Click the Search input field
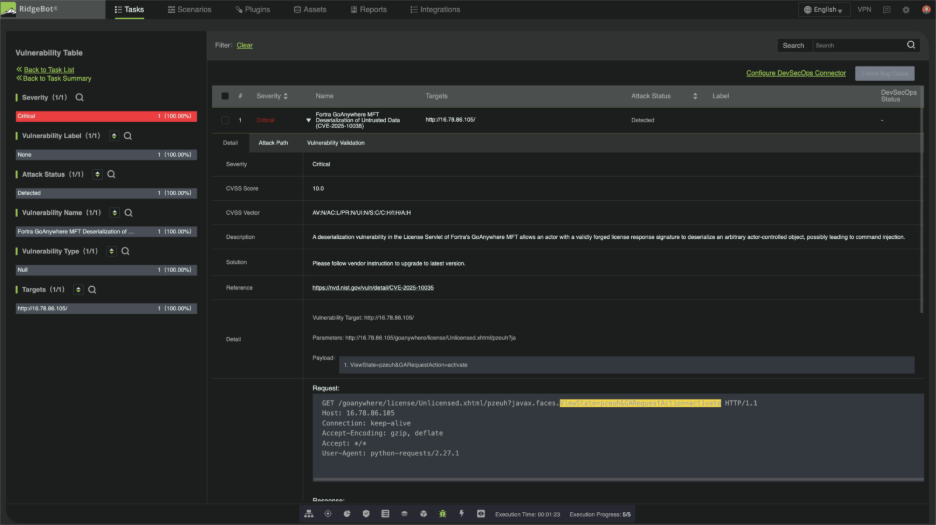This screenshot has width=936, height=525. click(858, 45)
